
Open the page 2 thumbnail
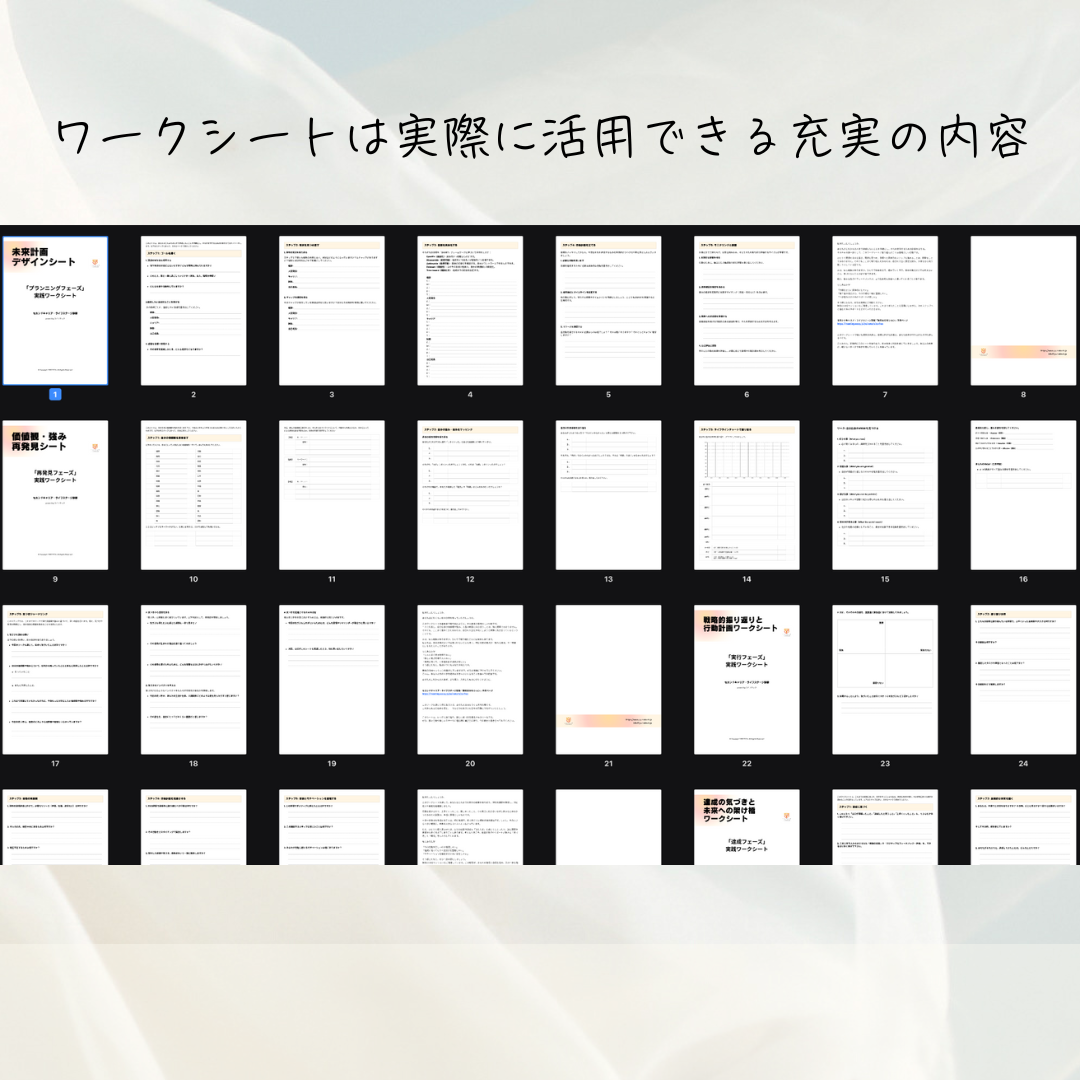[194, 311]
